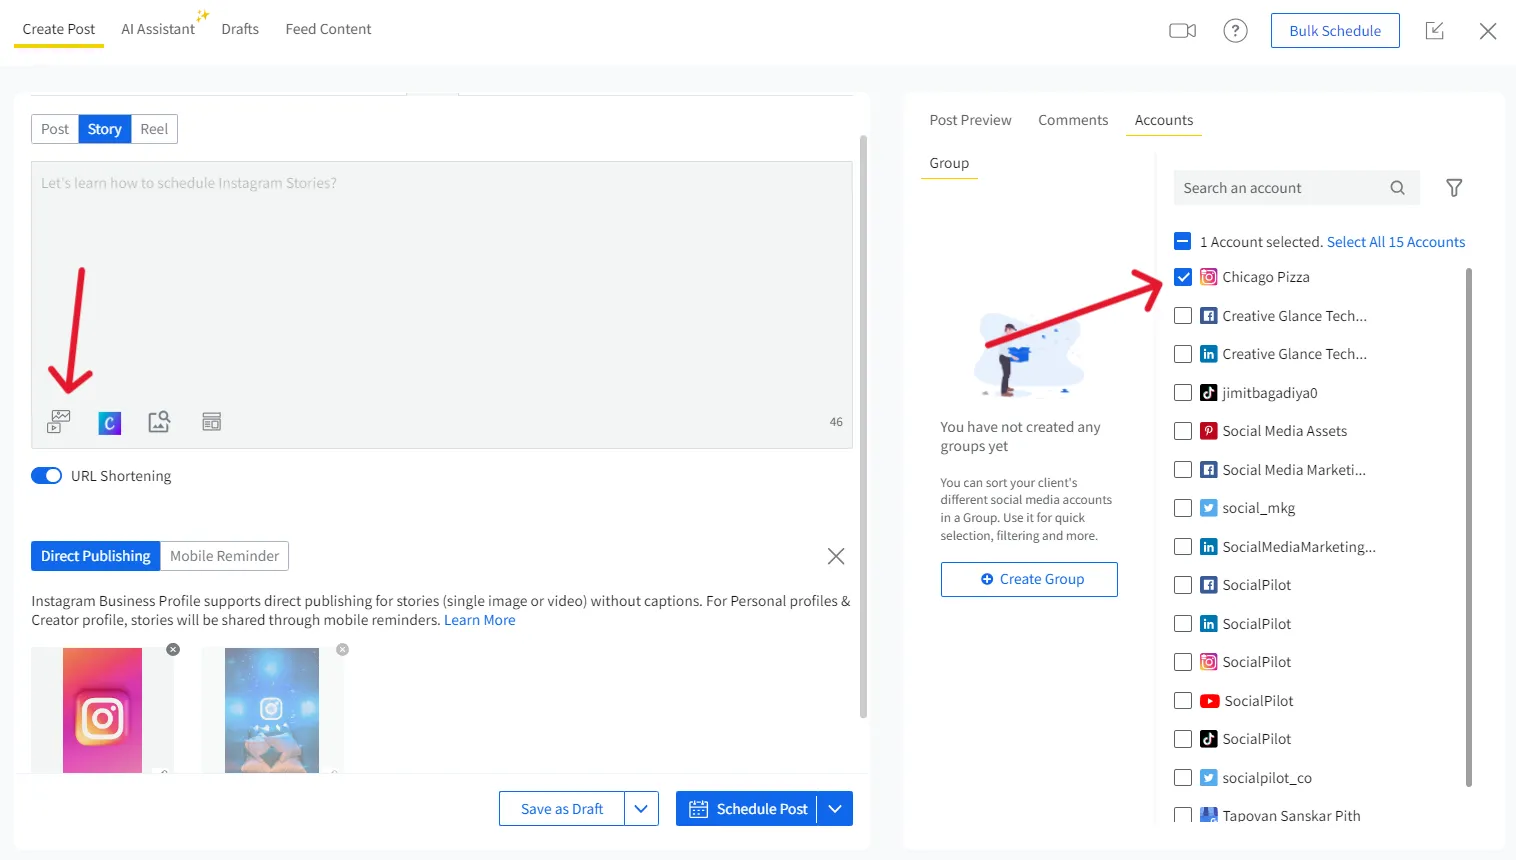The image size is (1516, 860).
Task: Click the search magnifier icon
Action: click(x=1398, y=188)
